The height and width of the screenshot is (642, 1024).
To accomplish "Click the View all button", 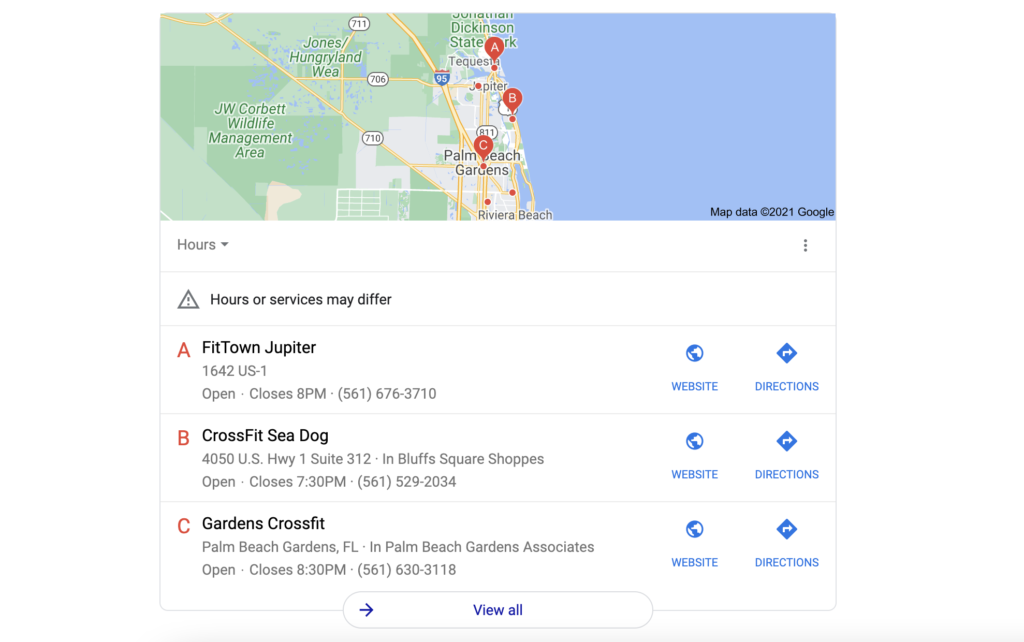I will [497, 610].
